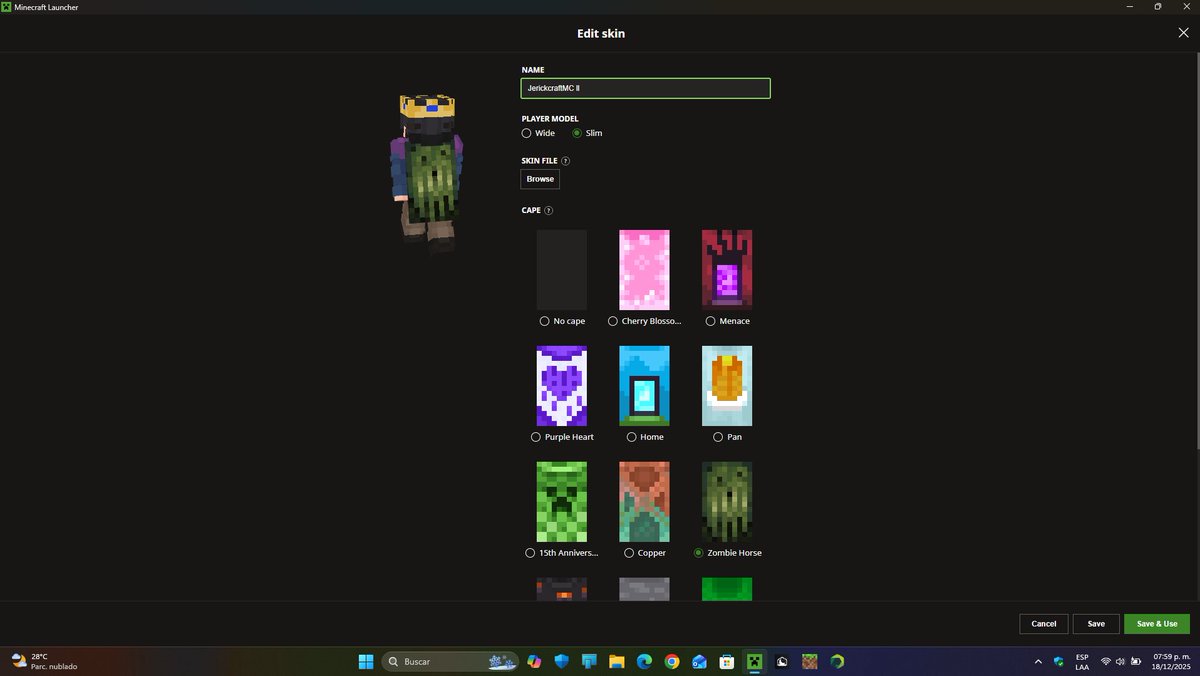
Task: Open CAPE help question mark icon
Action: pos(548,210)
